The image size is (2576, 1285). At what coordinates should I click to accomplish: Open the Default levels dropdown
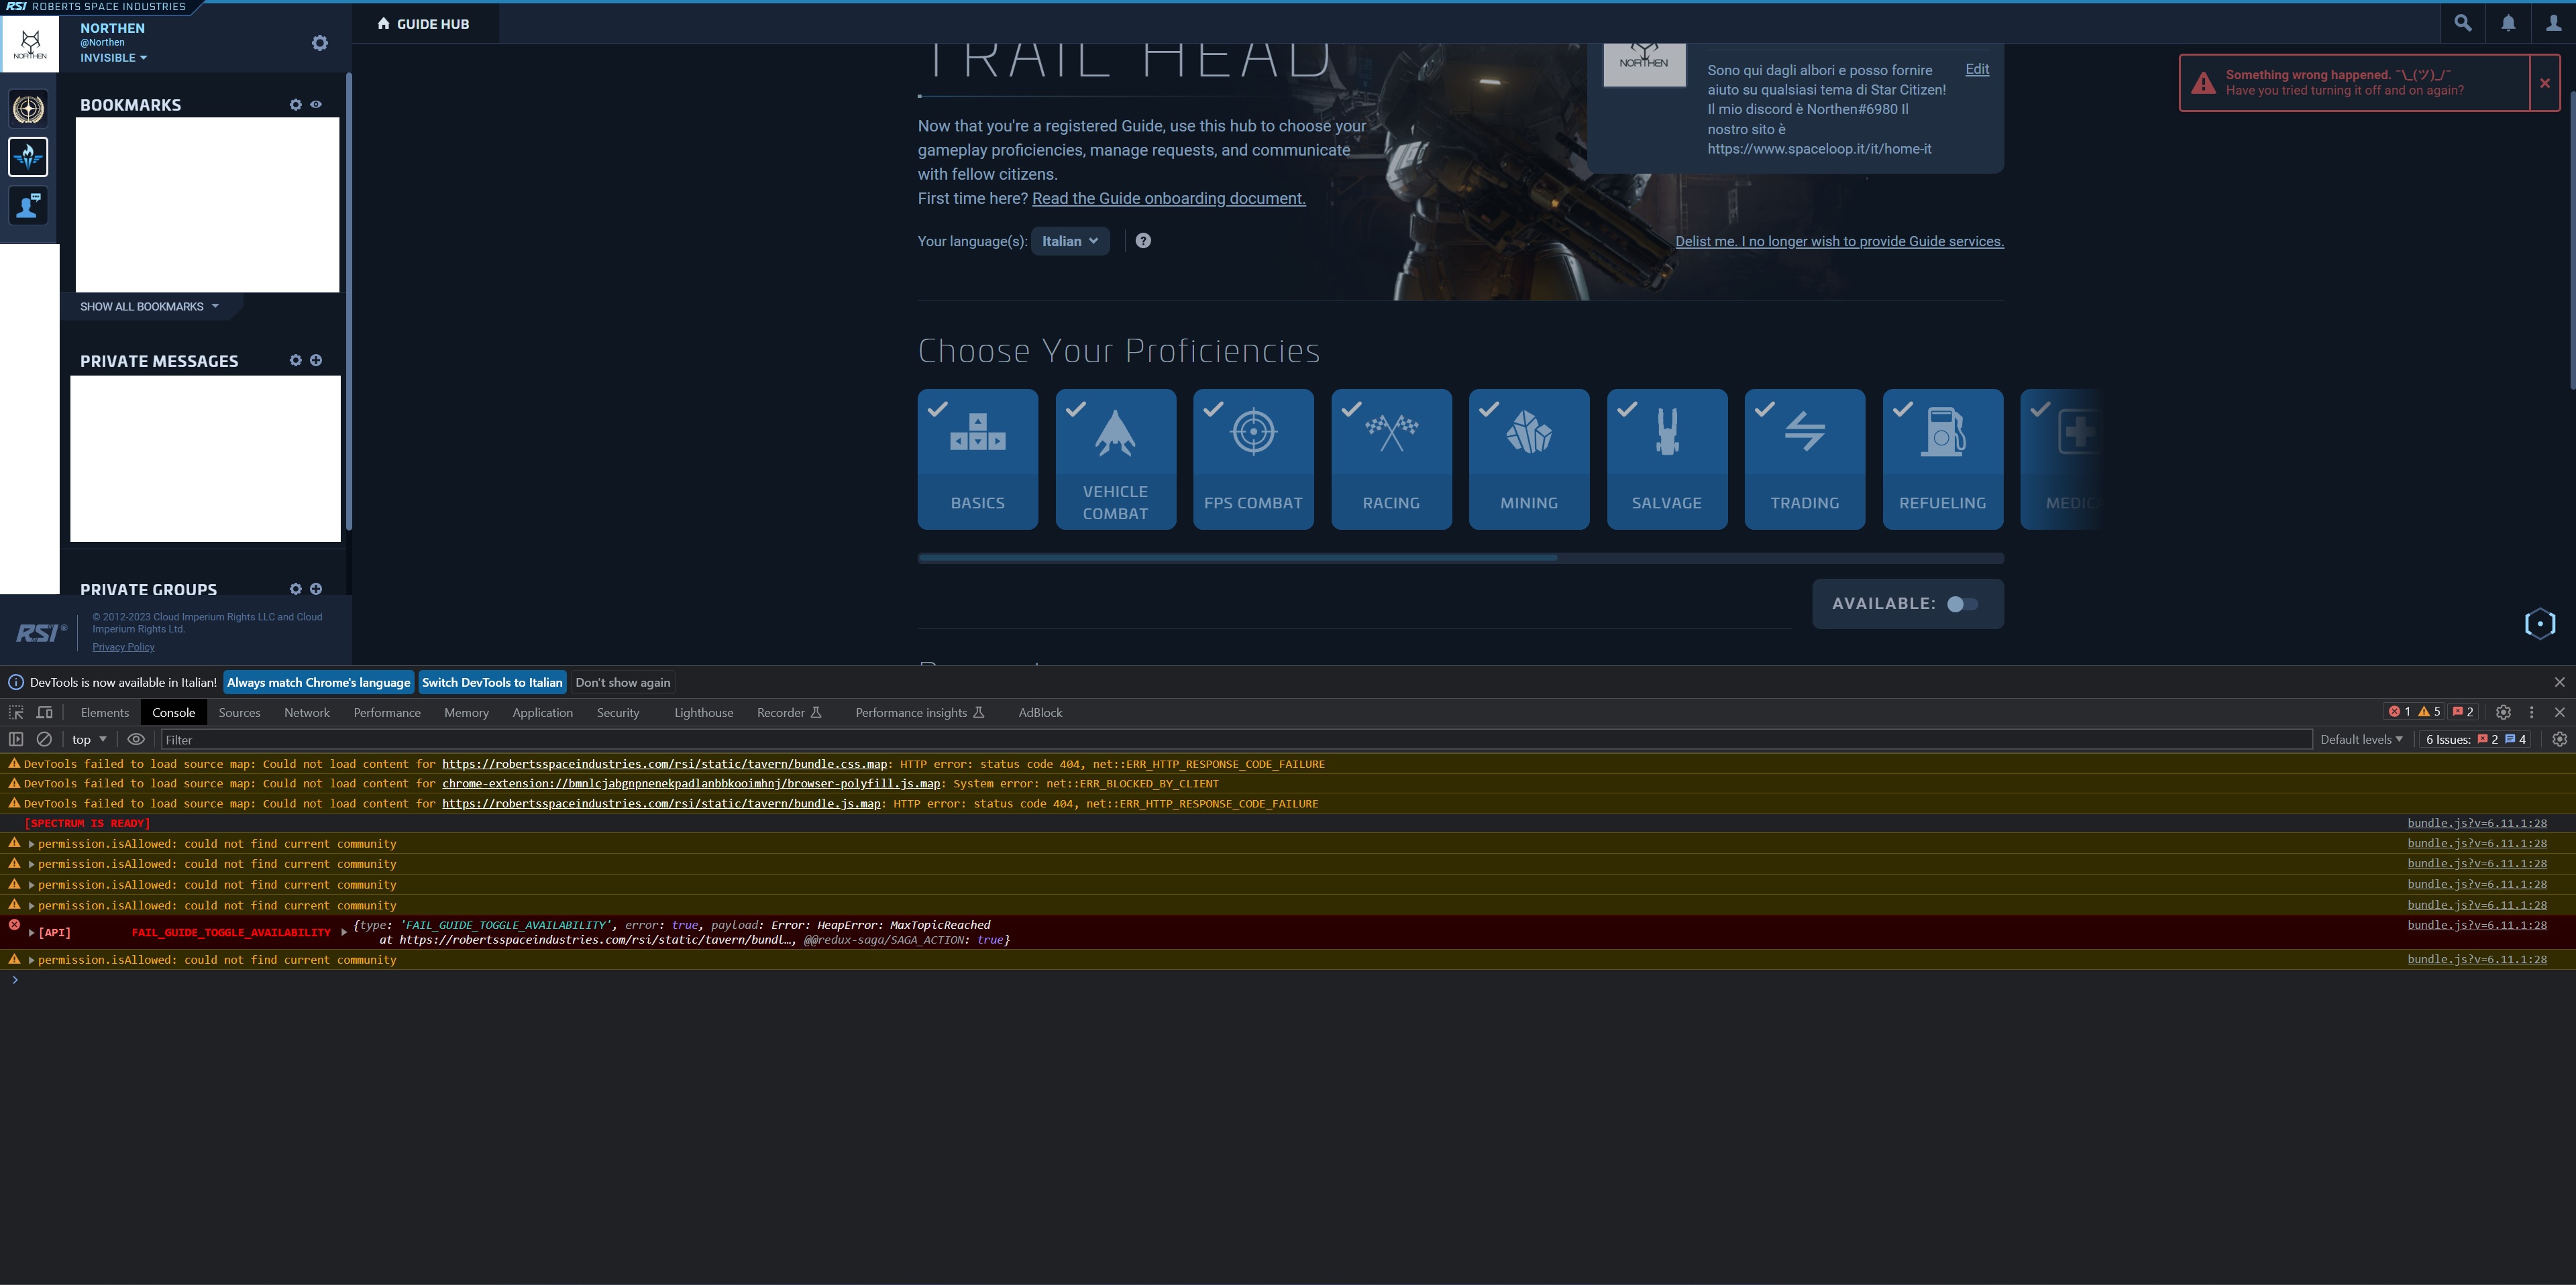pos(2361,739)
